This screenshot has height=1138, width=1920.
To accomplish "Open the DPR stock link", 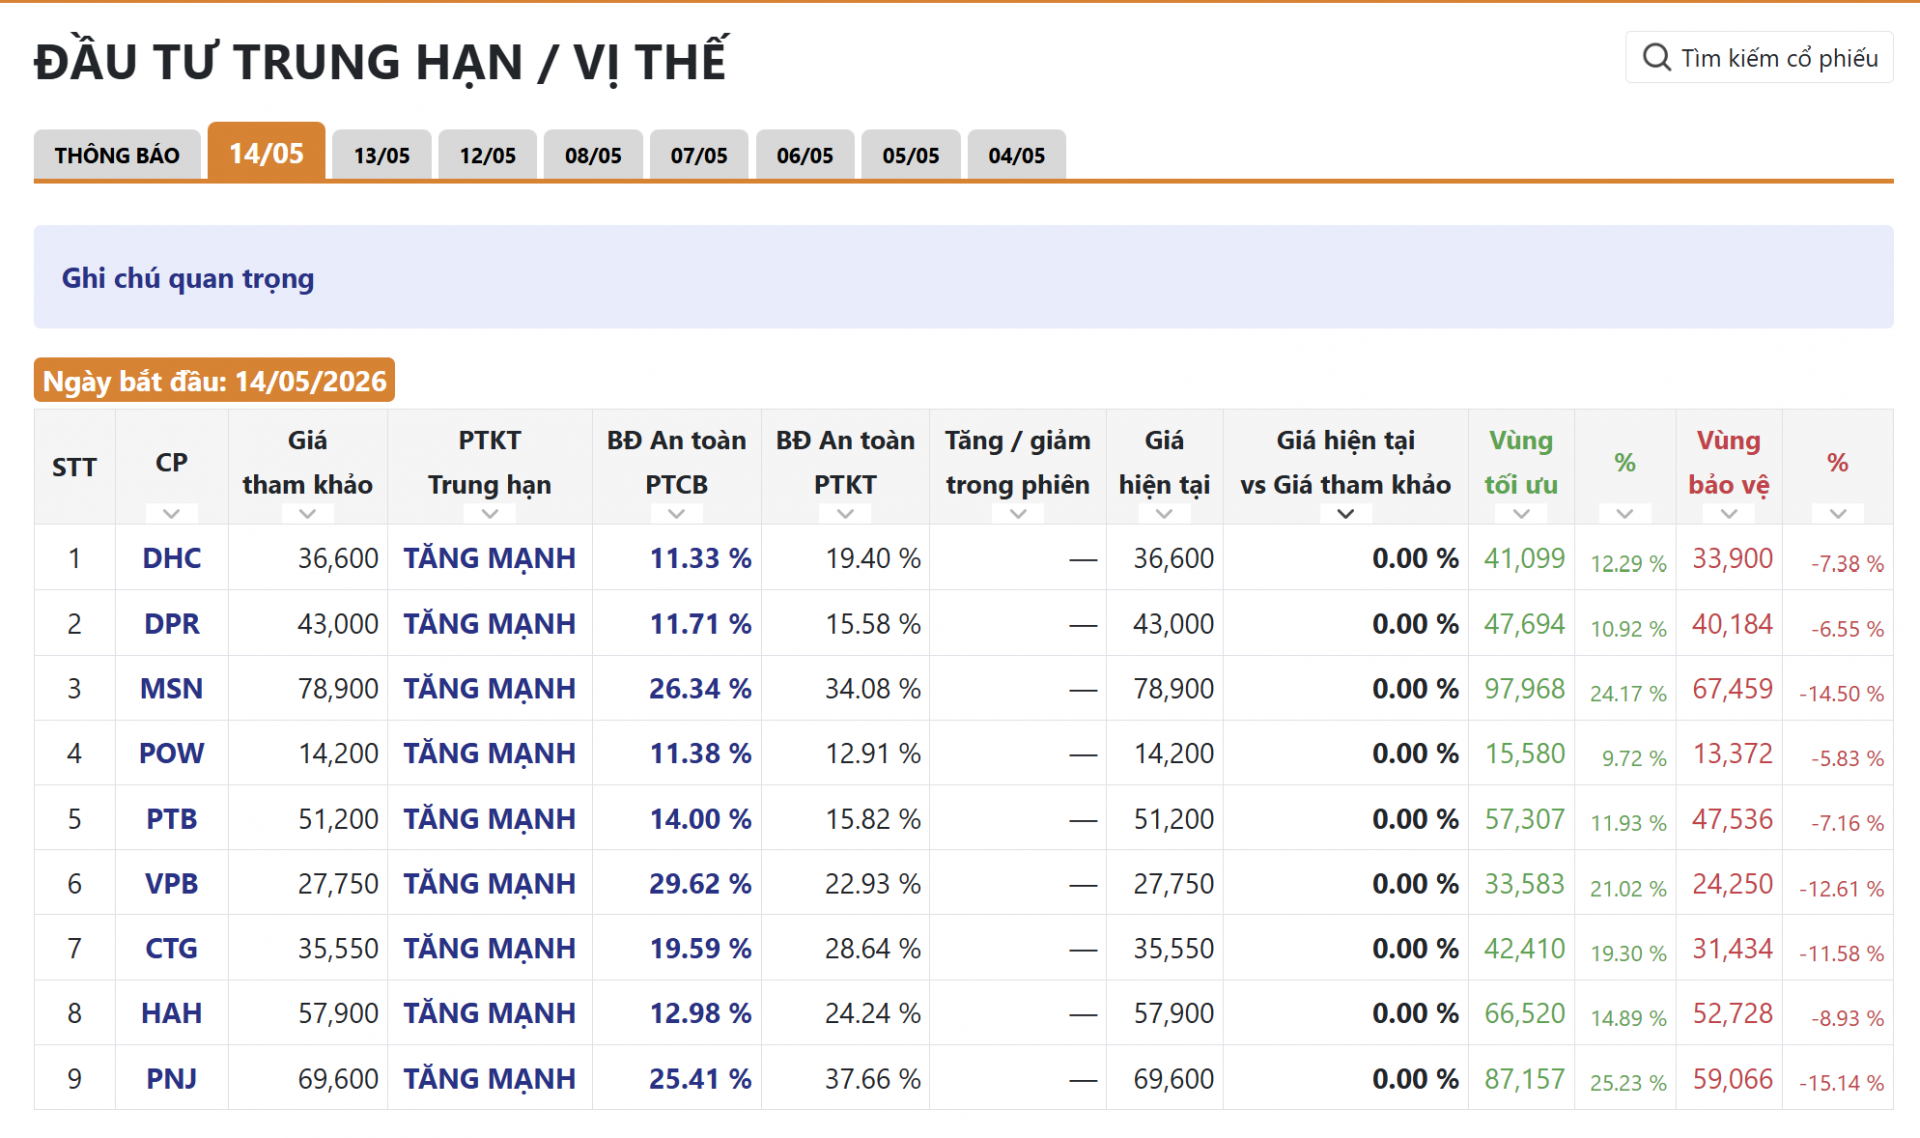I will coord(172,624).
